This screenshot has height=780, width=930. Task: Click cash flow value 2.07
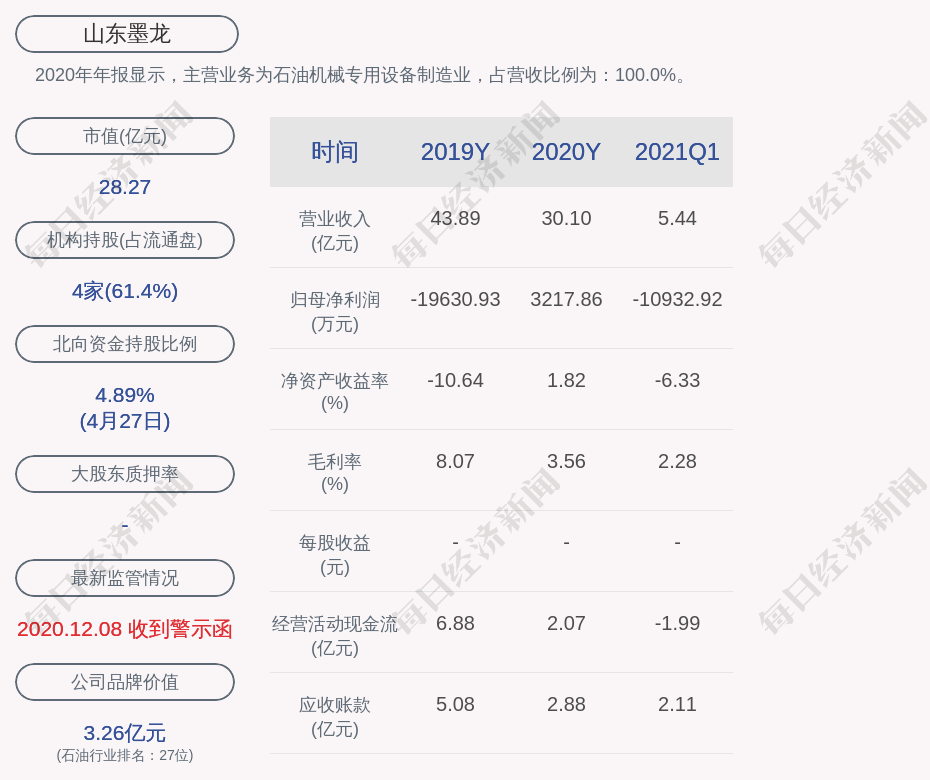566,623
